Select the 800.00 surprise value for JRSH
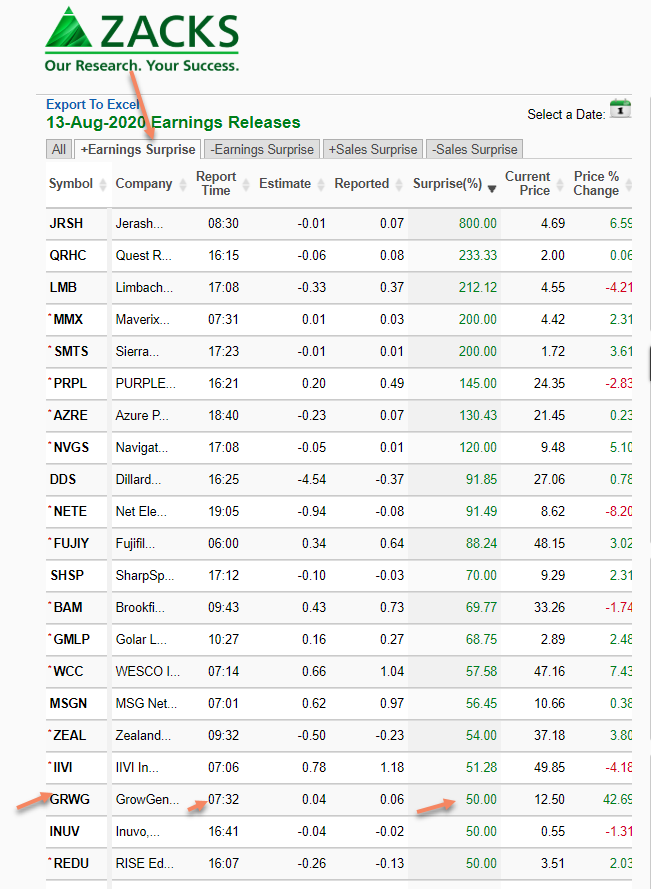 point(478,223)
